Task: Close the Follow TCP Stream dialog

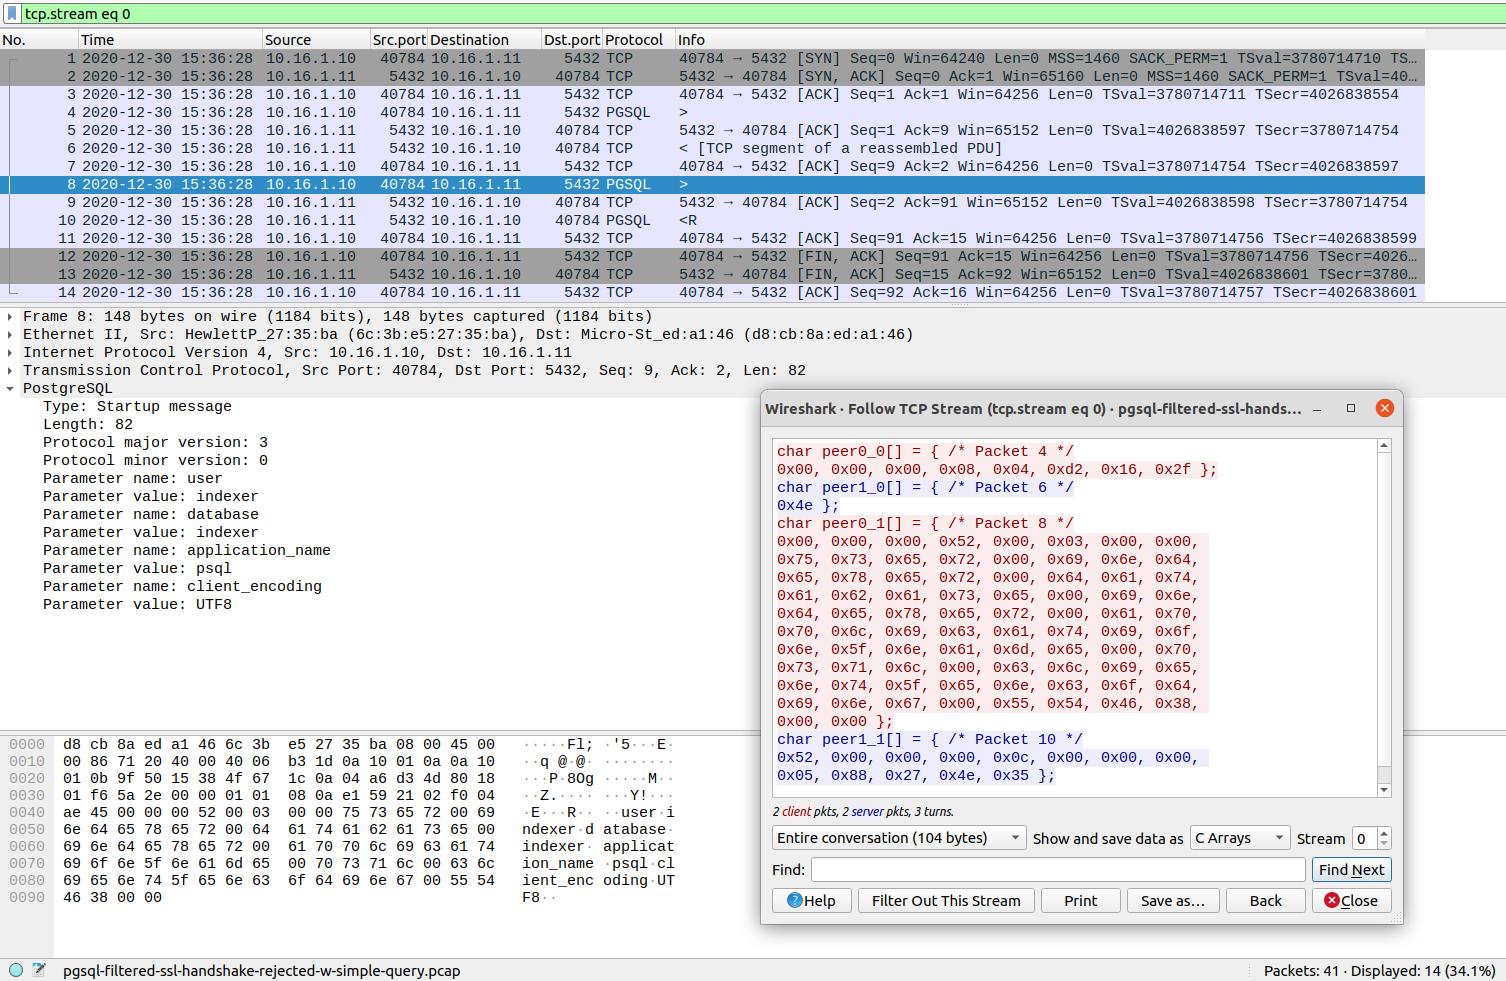Action: pos(1384,408)
